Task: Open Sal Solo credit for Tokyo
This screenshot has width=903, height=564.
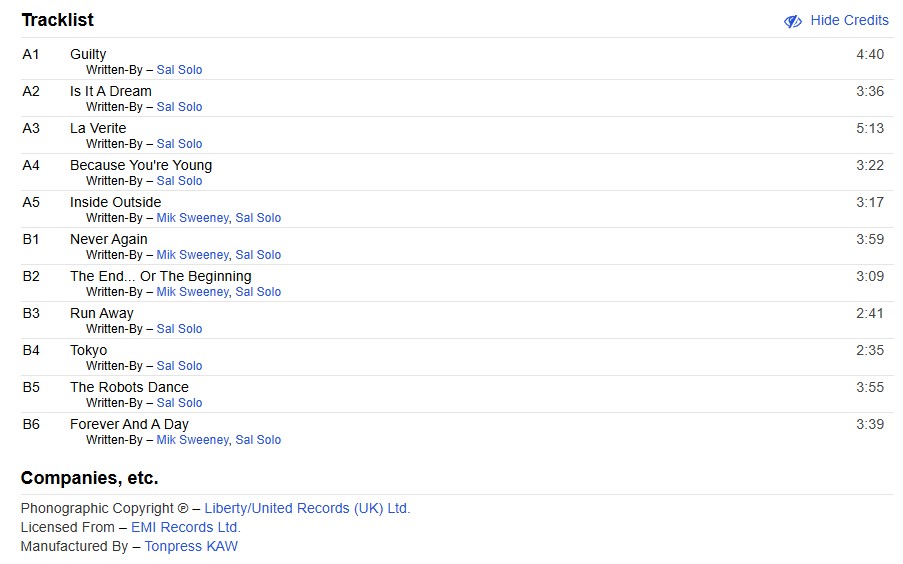Action: pos(179,366)
